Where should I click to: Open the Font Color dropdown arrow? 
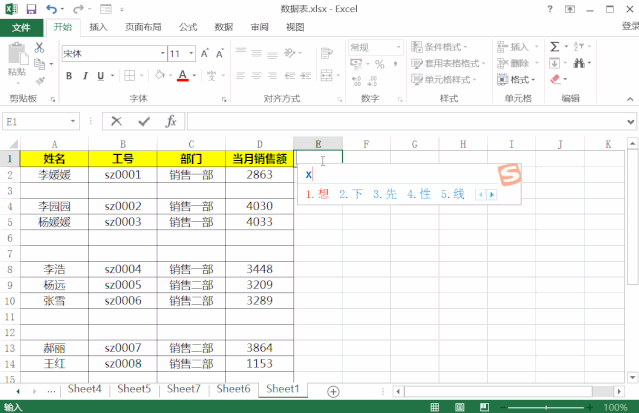coord(194,75)
